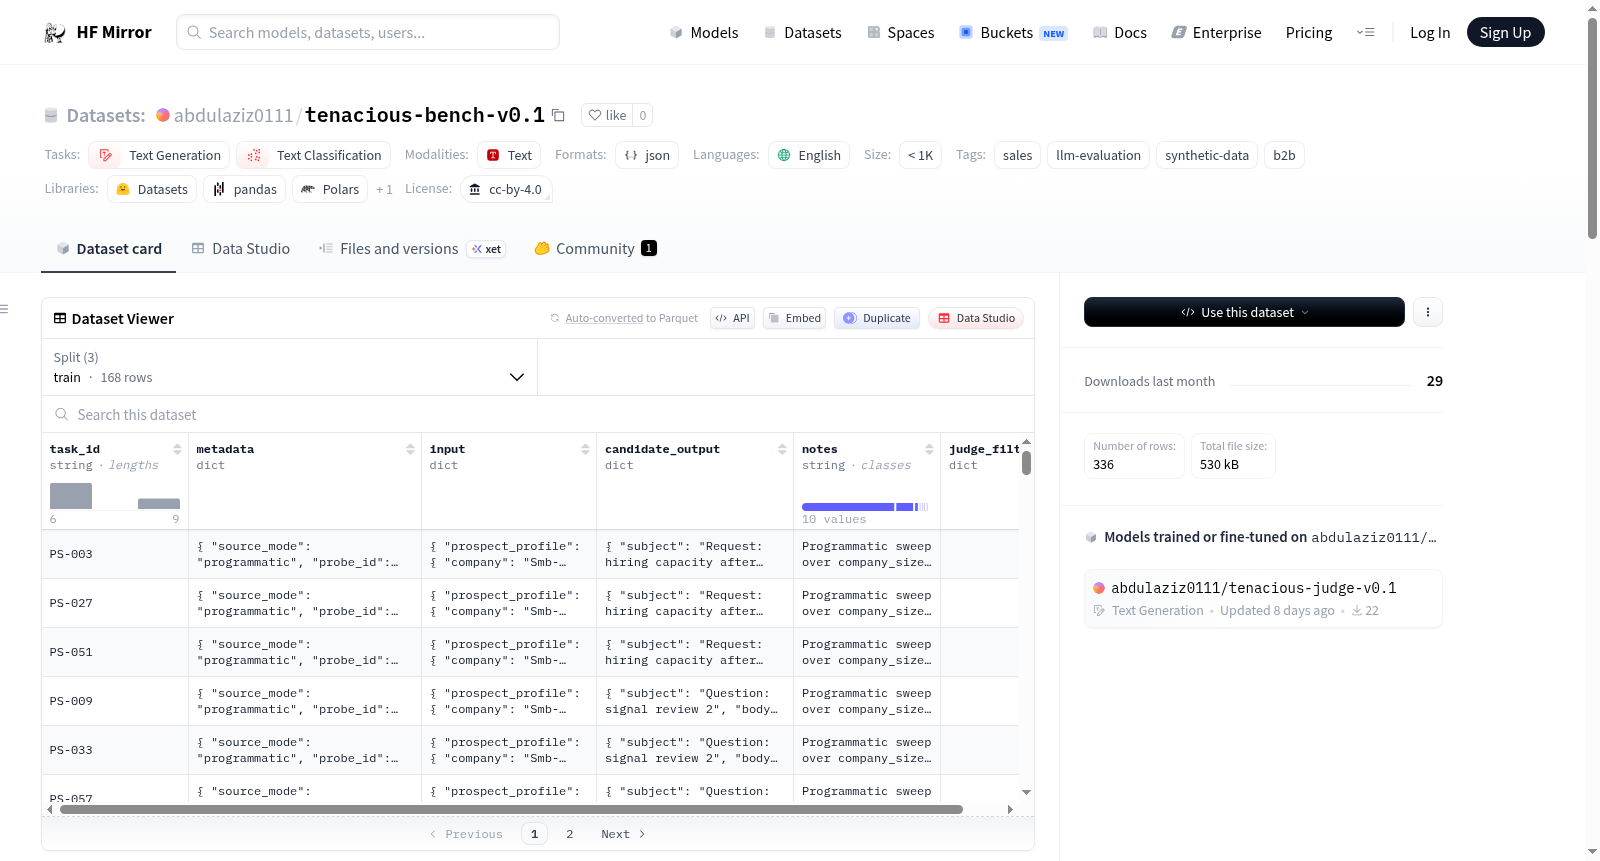The image size is (1600, 861).
Task: Toggle the left sidebar menu icon
Action: [x=5, y=309]
